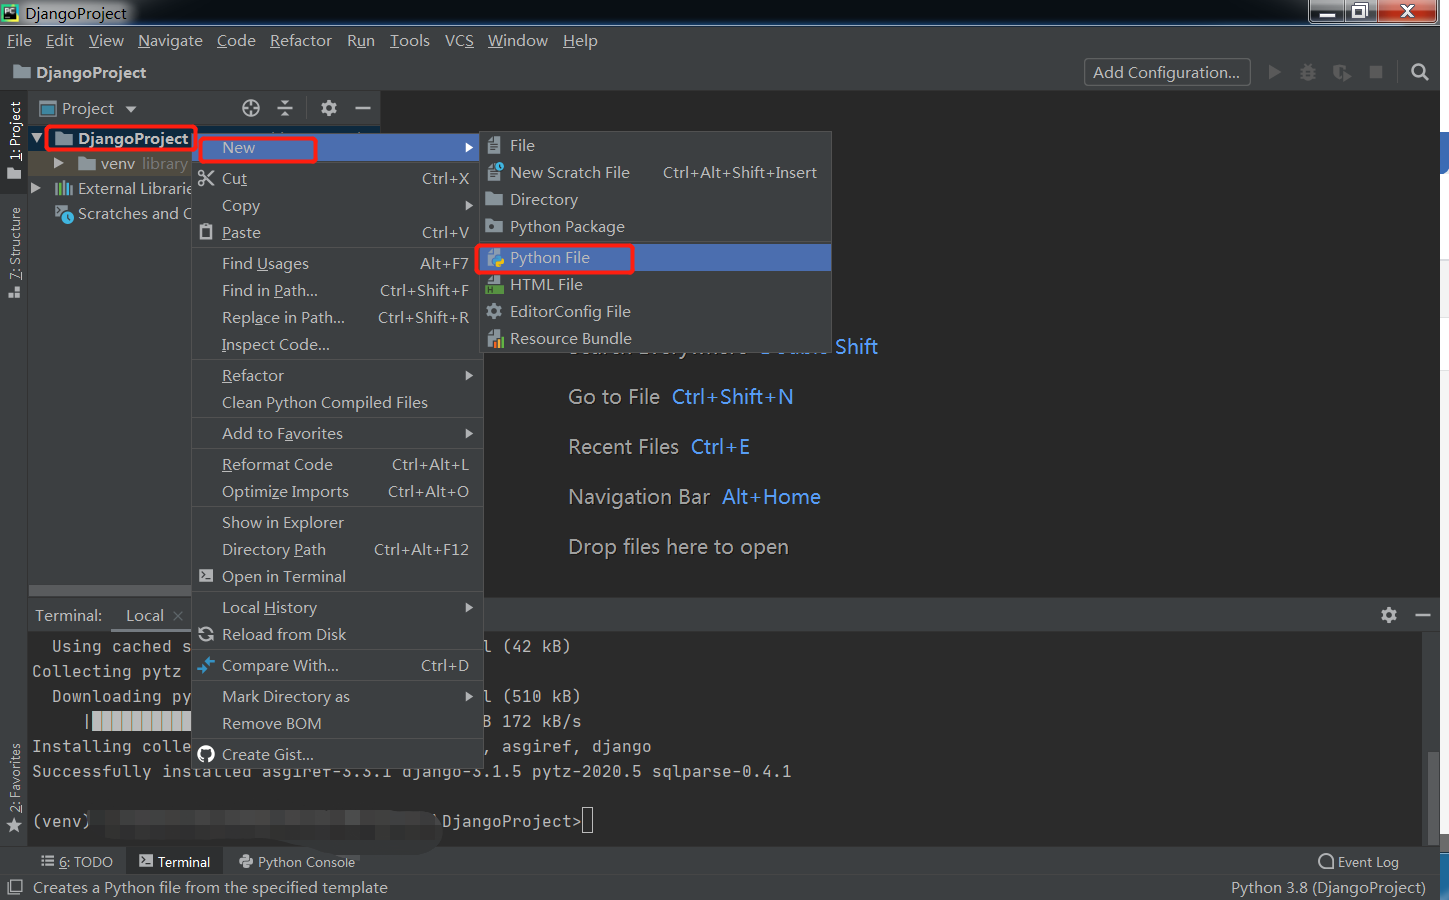Click the locate/scroll-from-source target icon
The image size is (1449, 900).
(x=251, y=108)
